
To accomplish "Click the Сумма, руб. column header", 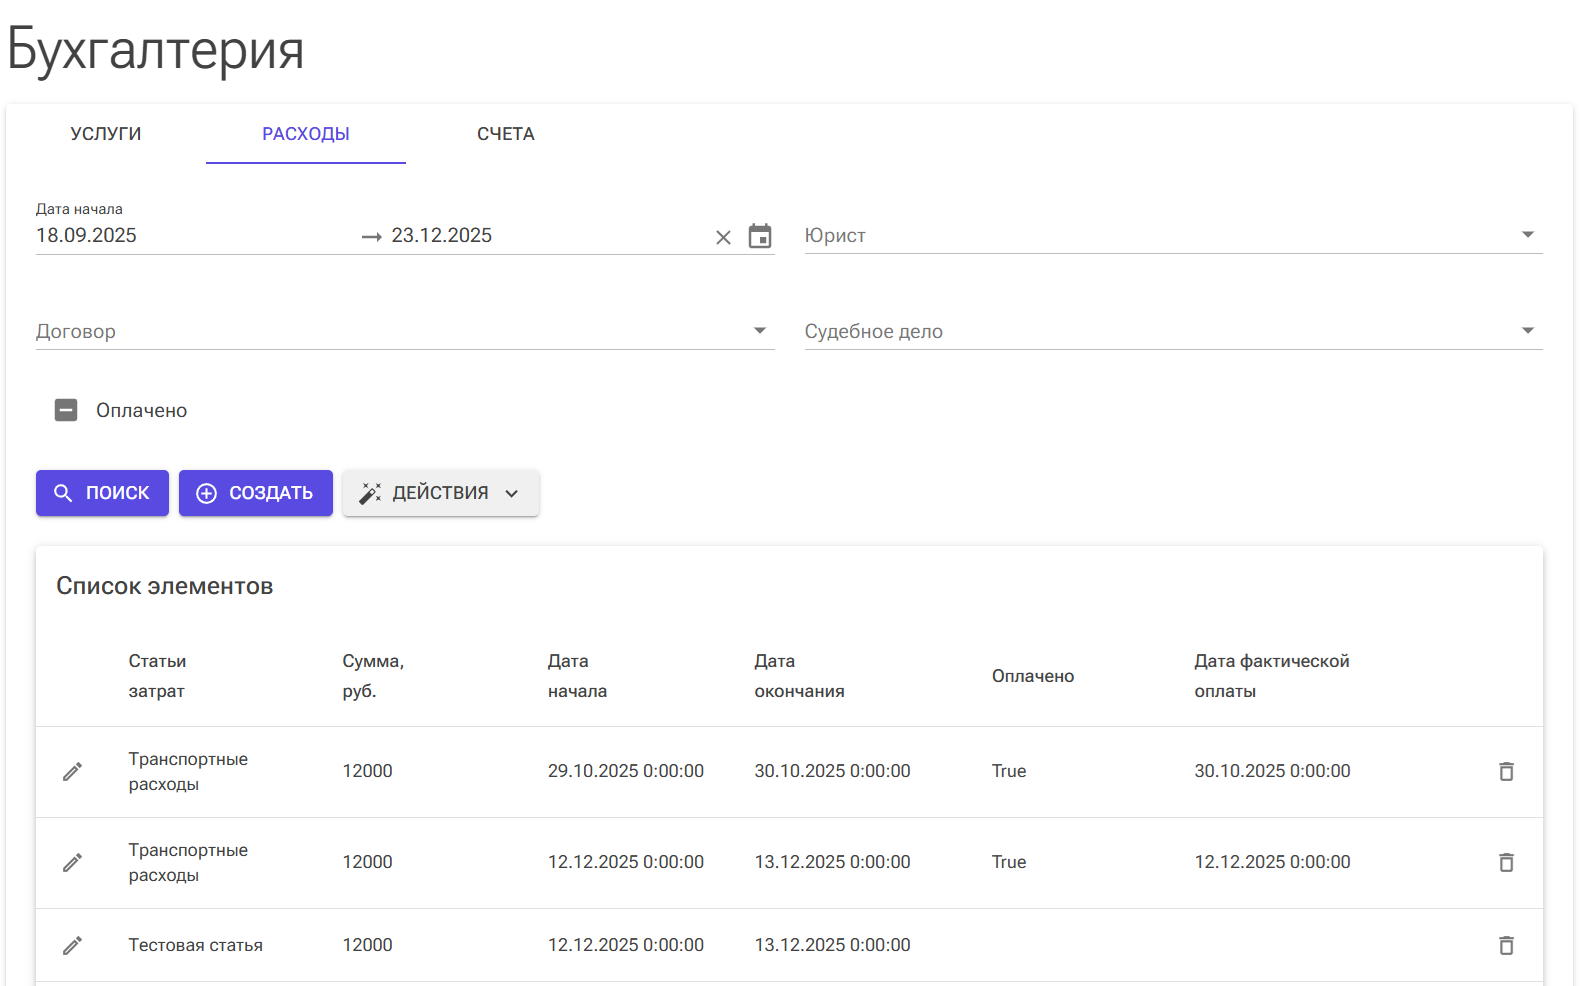I will [373, 676].
